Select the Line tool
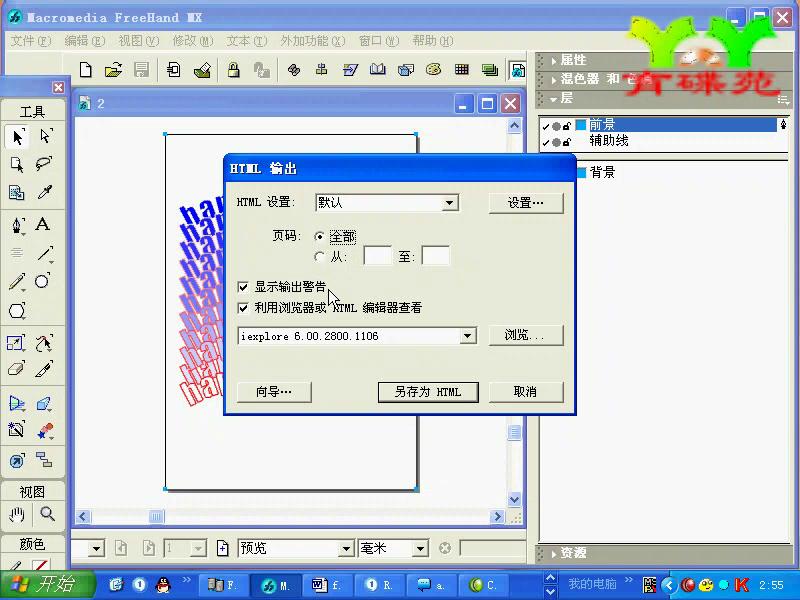The height and width of the screenshot is (600, 800). click(45, 253)
